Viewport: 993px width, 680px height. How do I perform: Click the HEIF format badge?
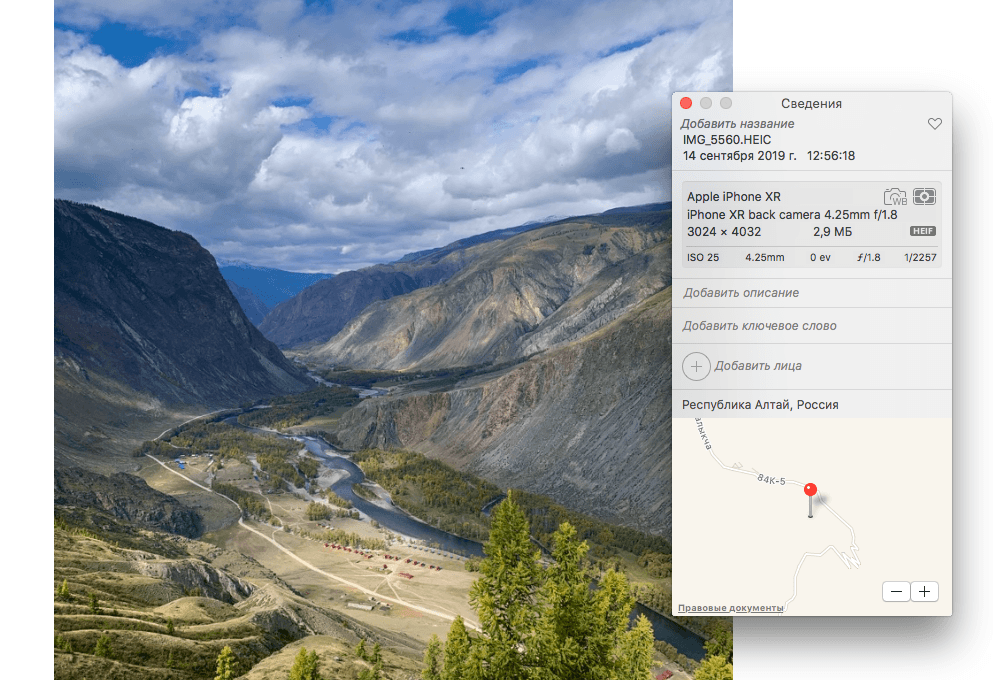coord(922,232)
